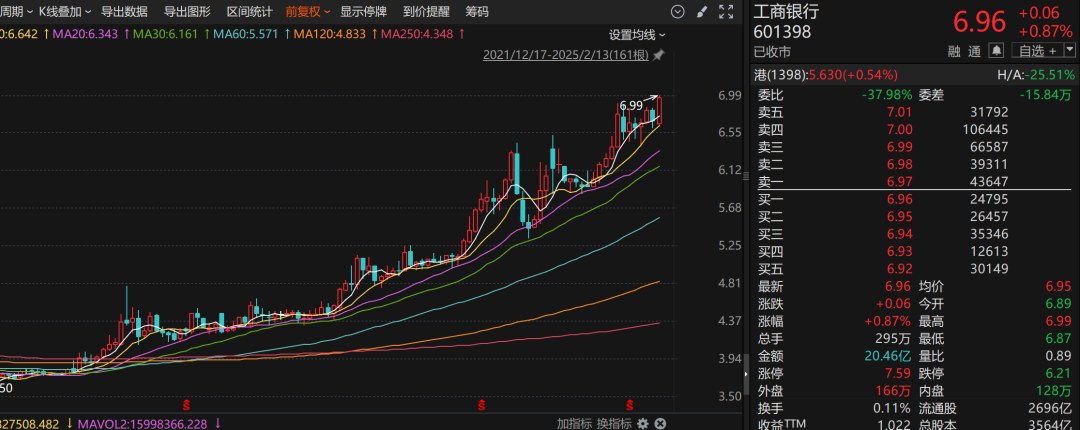Click the price alert bell icon
This screenshot has width=1080, height=430.
tap(996, 50)
